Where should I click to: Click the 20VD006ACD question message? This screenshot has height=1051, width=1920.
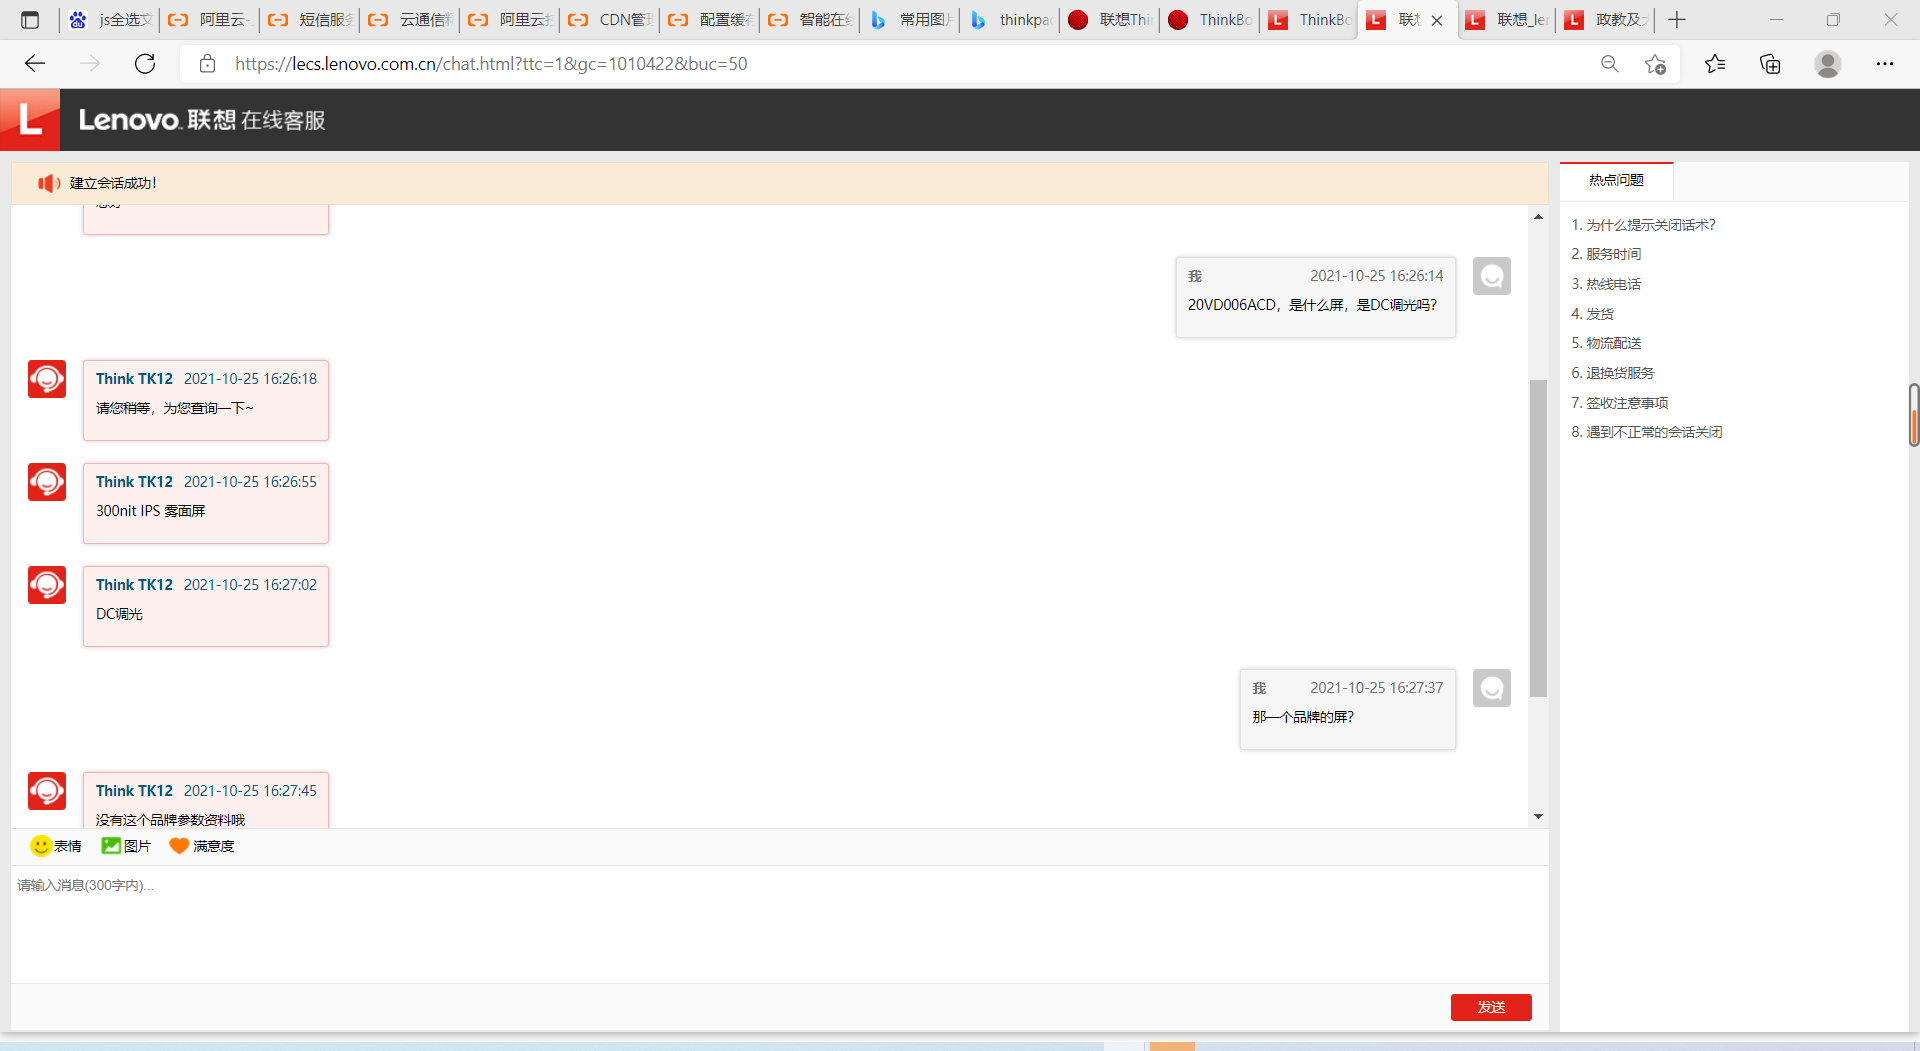(x=1312, y=305)
